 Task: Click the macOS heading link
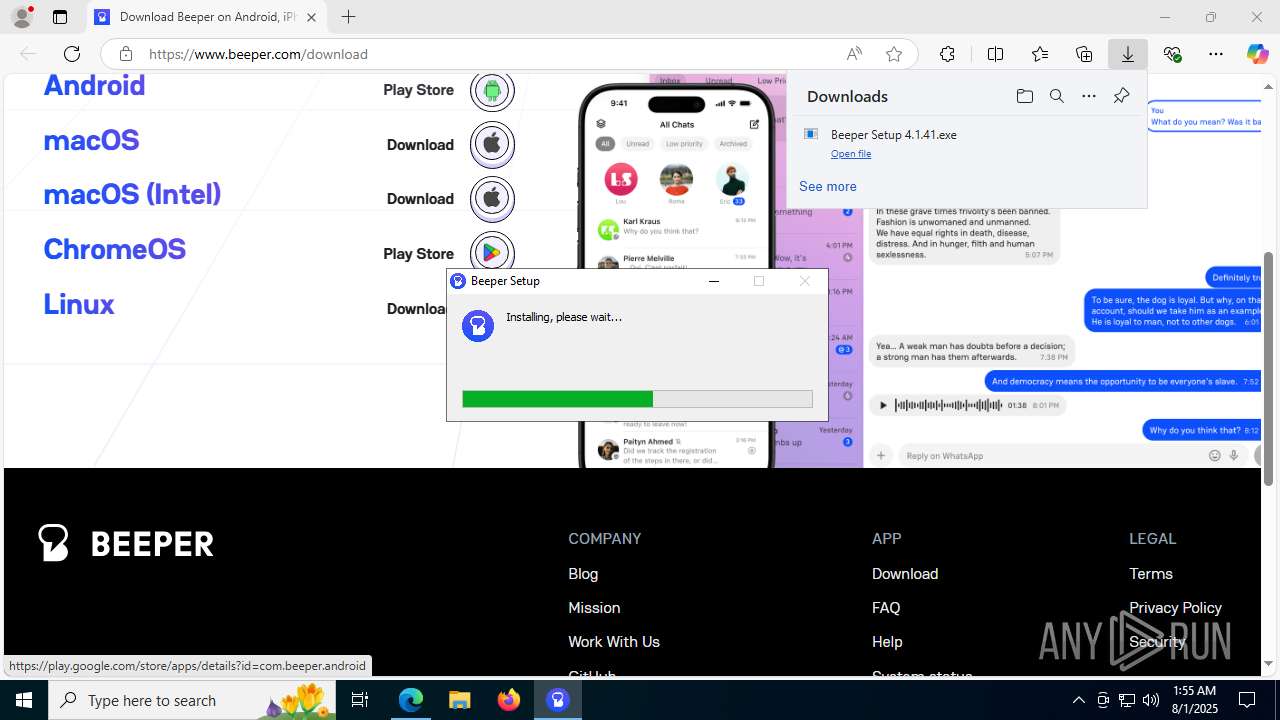pos(91,140)
